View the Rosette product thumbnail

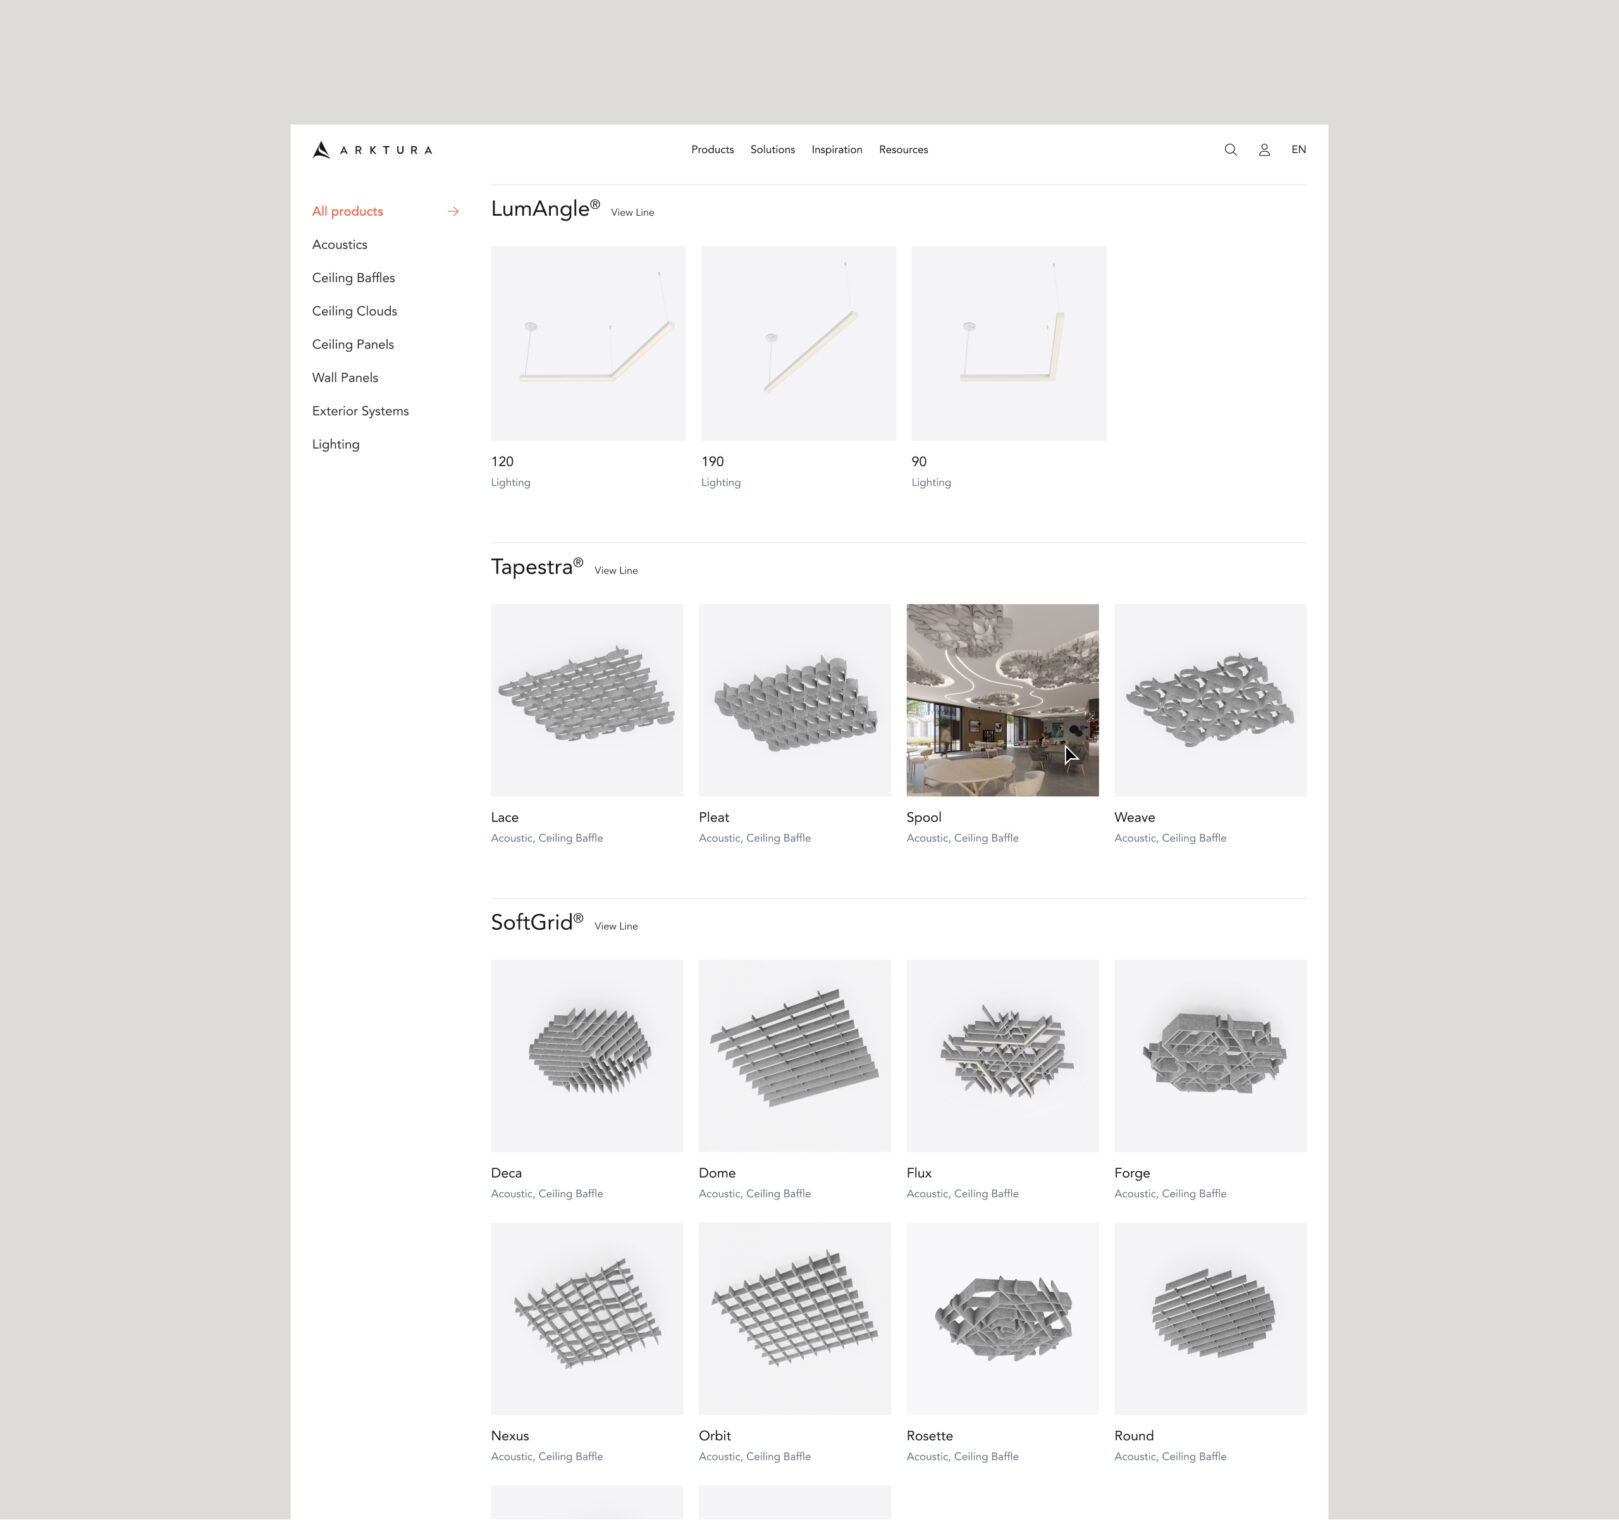pyautogui.click(x=1002, y=1318)
